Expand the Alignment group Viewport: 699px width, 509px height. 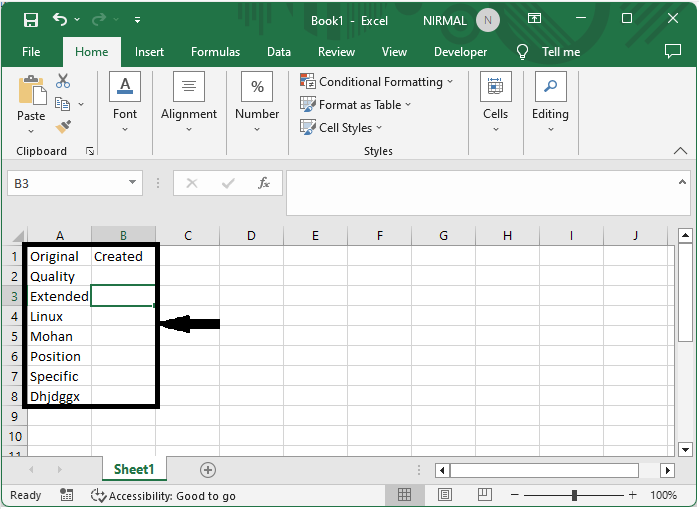click(x=189, y=103)
